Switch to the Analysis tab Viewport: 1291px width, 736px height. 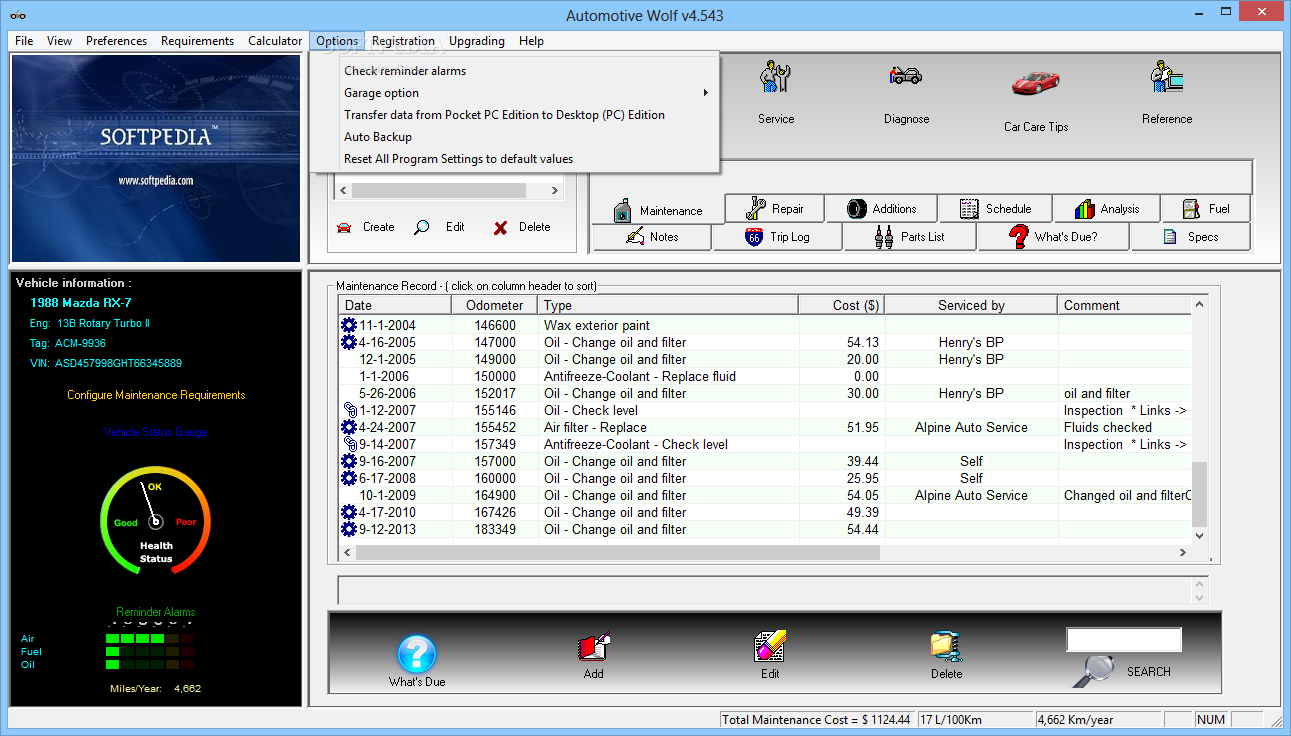1106,208
